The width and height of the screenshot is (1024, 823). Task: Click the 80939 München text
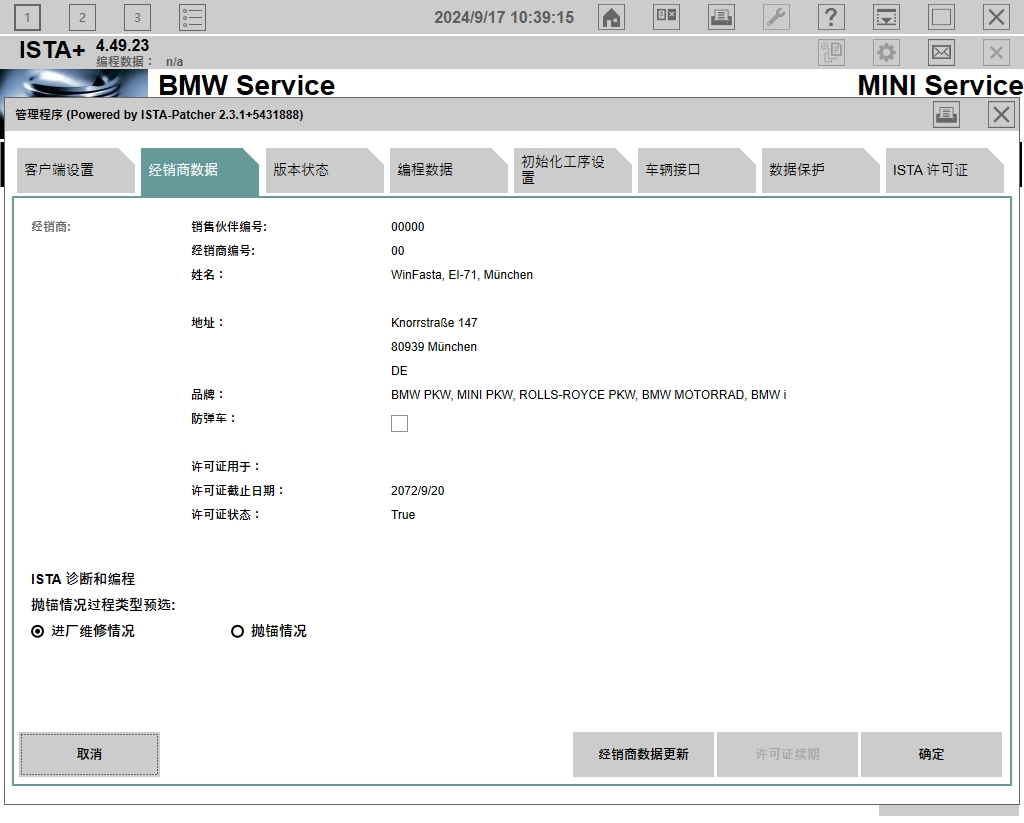434,347
